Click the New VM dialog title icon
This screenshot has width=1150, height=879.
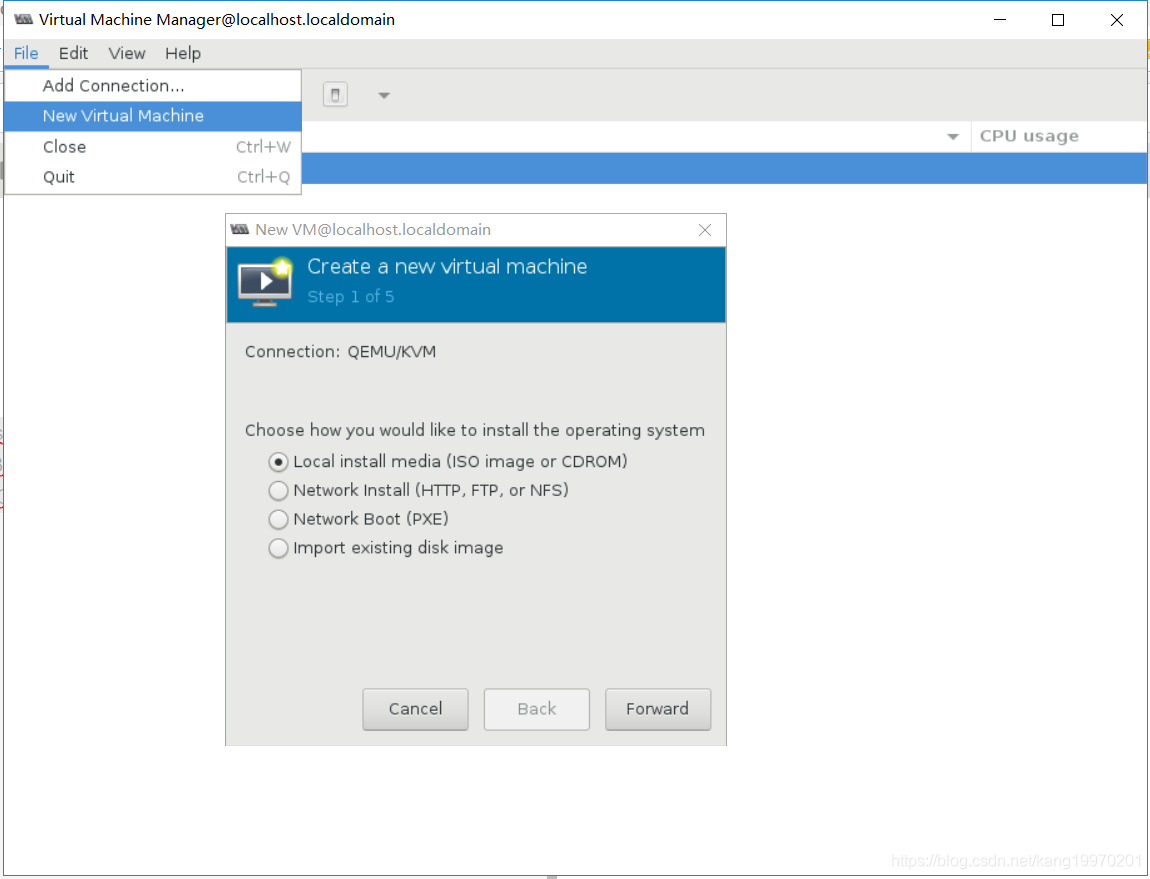240,230
